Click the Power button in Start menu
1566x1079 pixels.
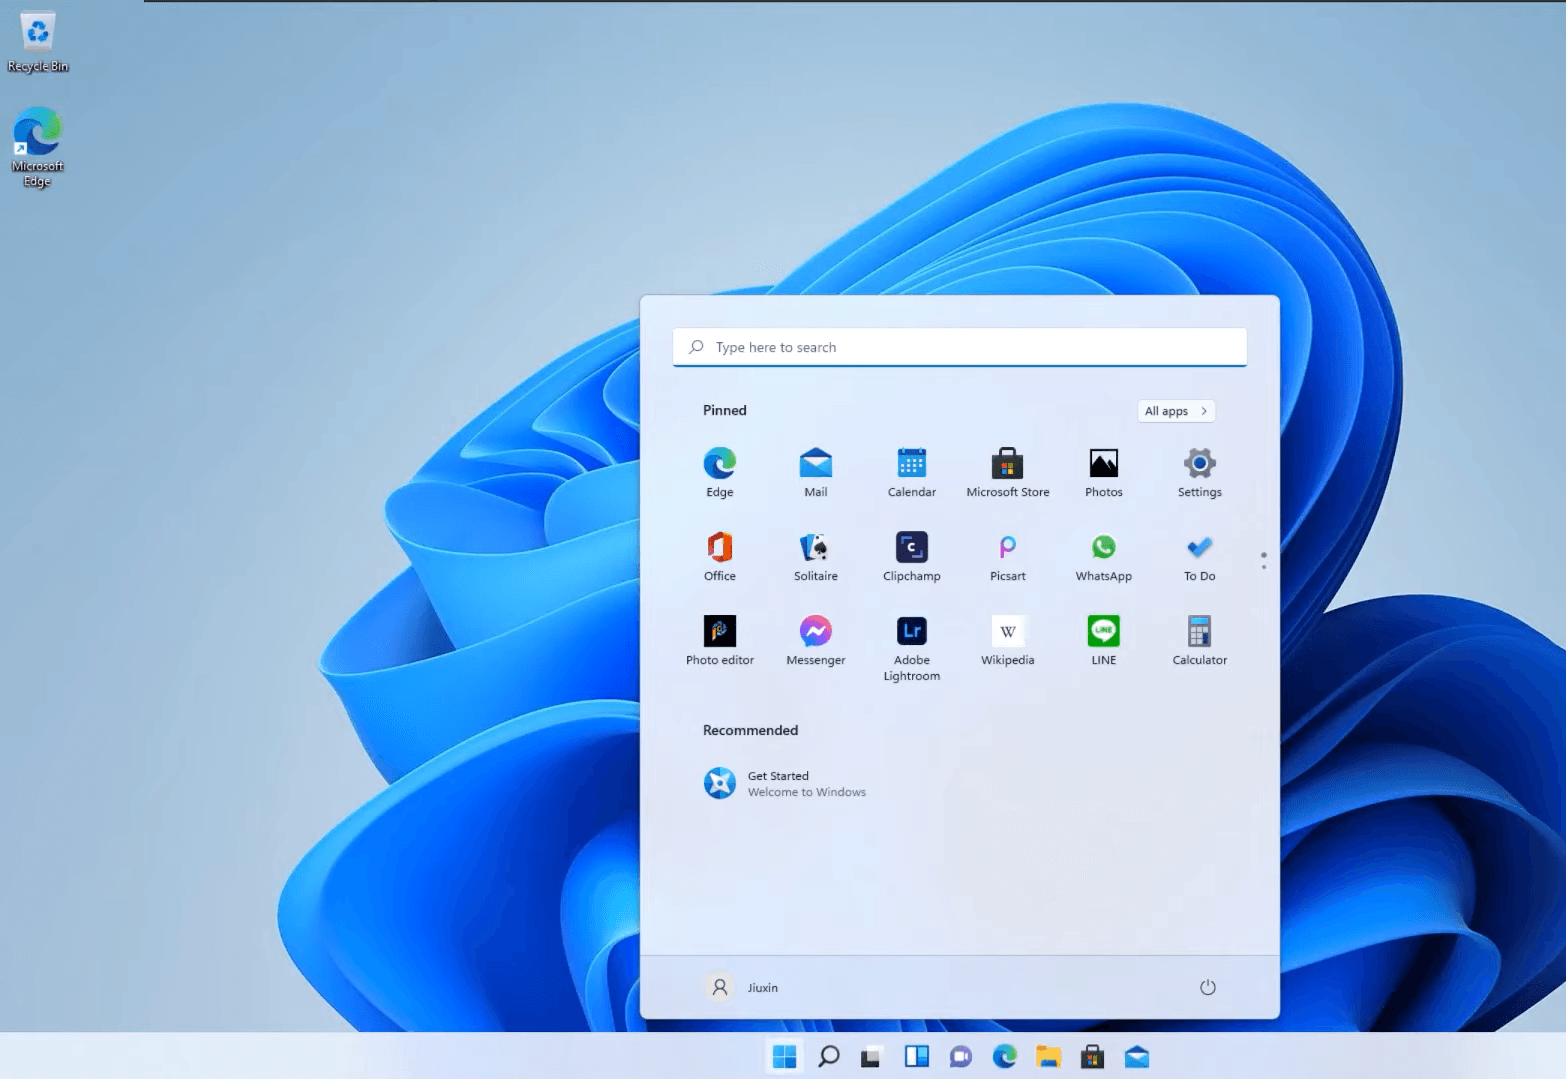pyautogui.click(x=1207, y=987)
